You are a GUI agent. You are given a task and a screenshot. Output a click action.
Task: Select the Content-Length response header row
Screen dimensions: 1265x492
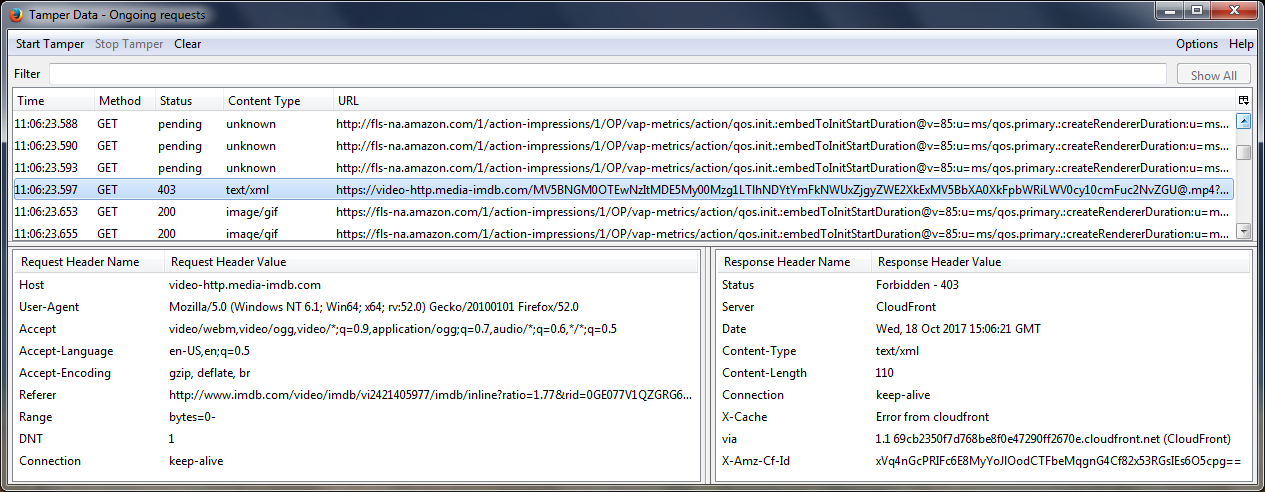984,373
